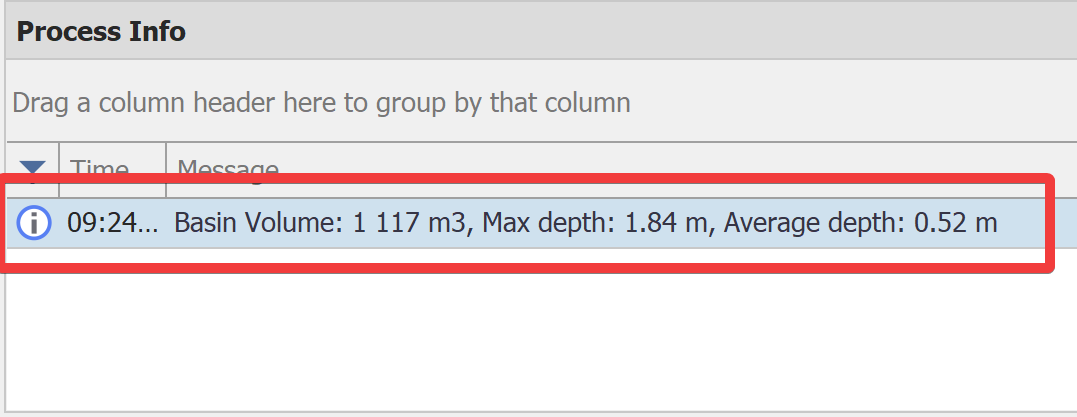This screenshot has width=1077, height=417.
Task: Click the Process Info panel title
Action: [101, 32]
